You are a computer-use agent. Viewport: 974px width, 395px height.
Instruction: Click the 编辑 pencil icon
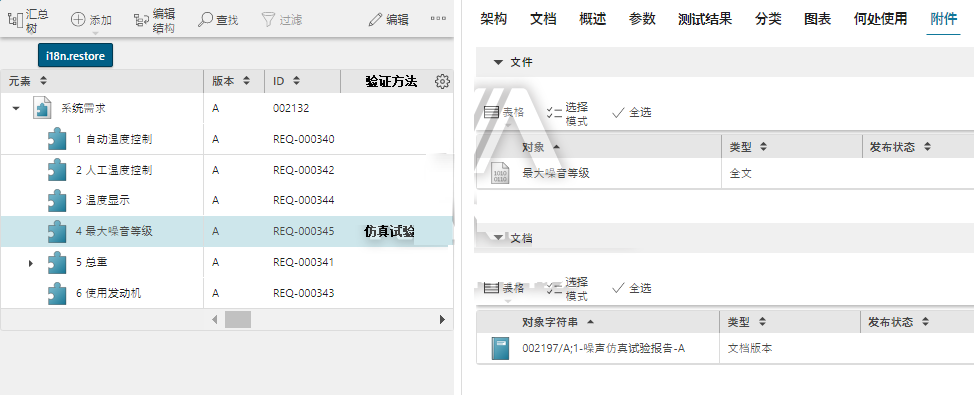point(375,20)
